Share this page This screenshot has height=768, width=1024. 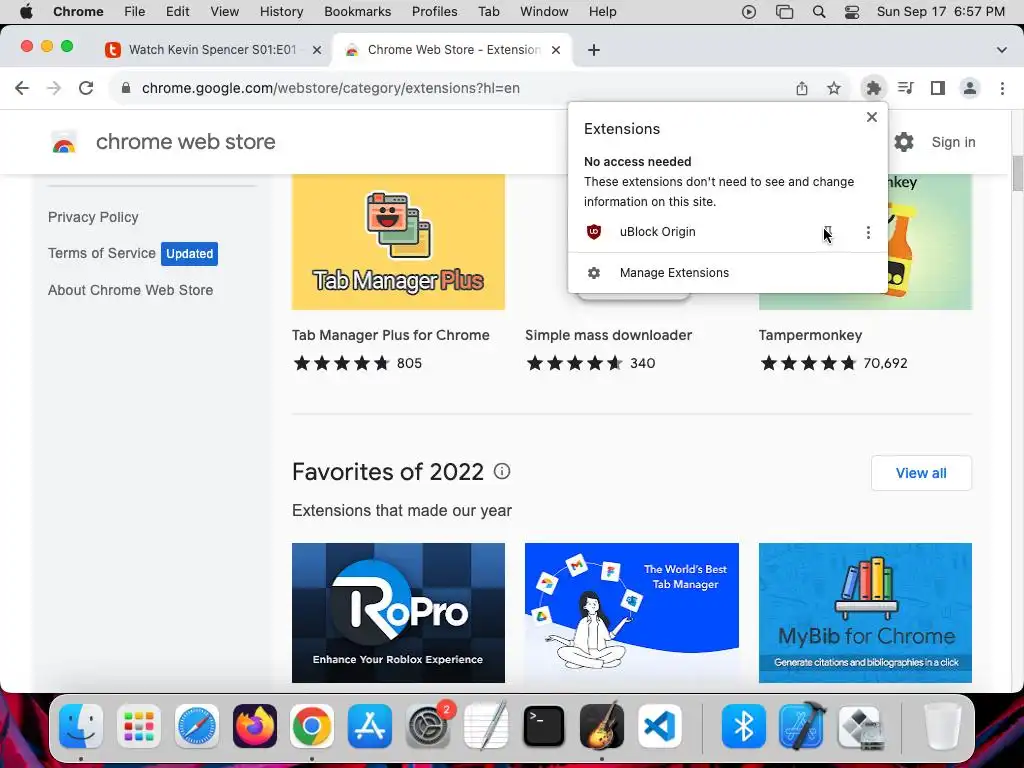tap(802, 88)
